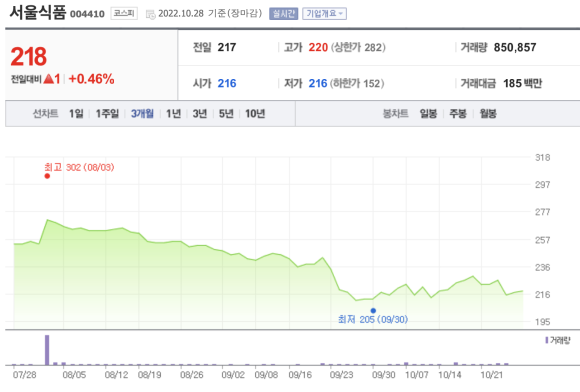
Task: Select the 5년 line chart tab
Action: 226,114
